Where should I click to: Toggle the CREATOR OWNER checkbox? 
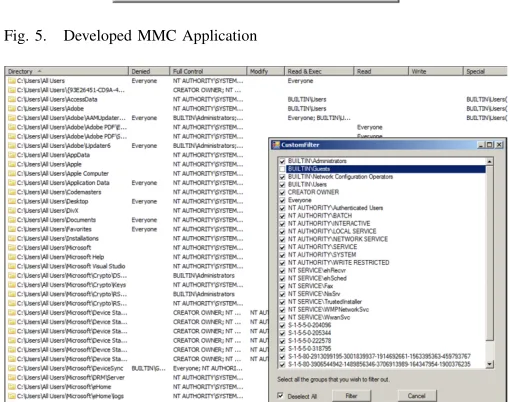coord(282,193)
